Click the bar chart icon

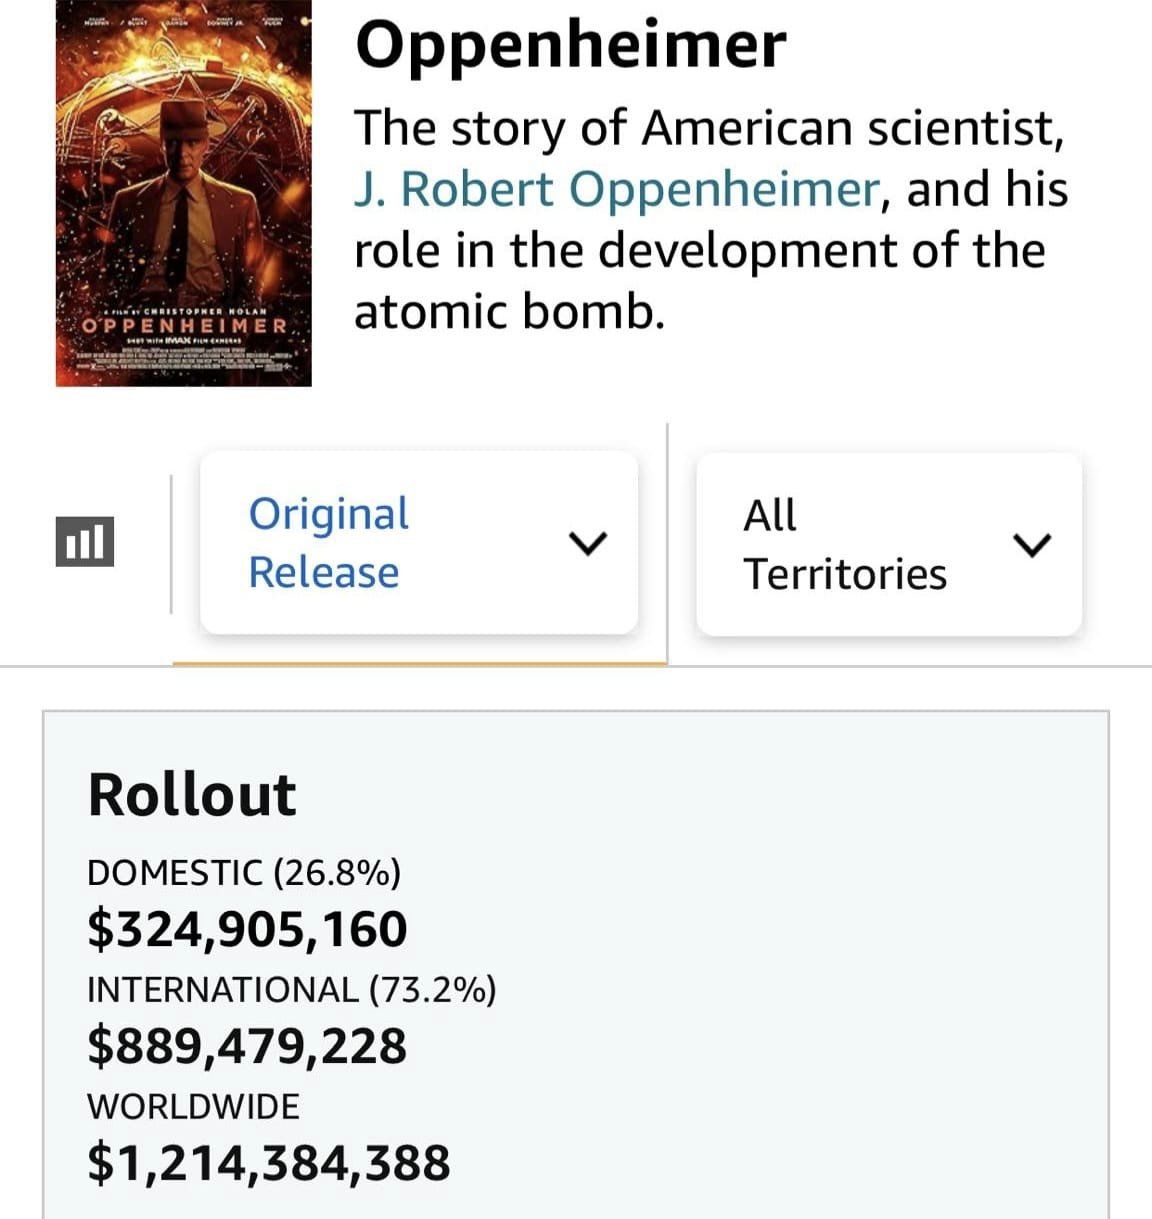85,542
